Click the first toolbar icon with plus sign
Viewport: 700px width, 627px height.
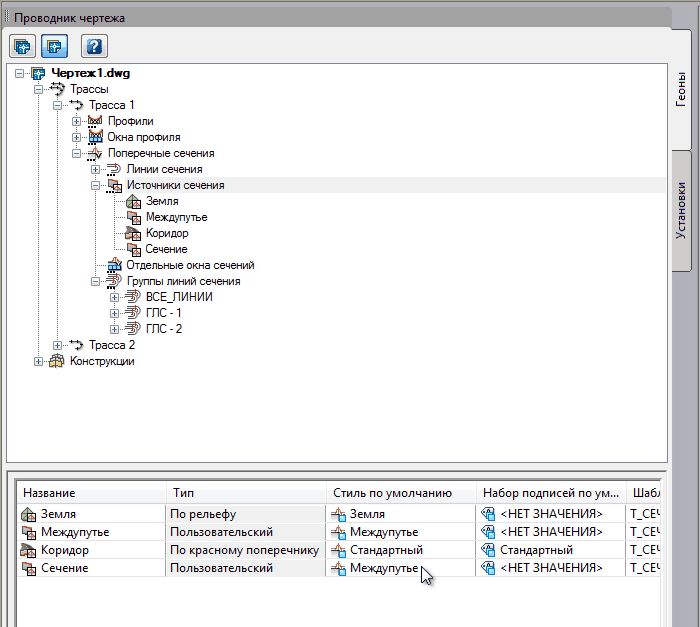23,45
